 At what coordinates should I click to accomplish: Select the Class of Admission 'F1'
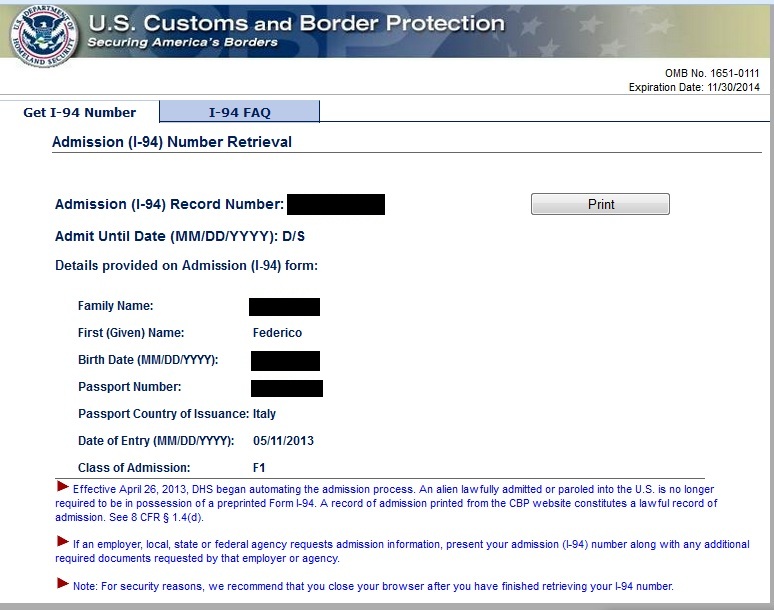259,467
